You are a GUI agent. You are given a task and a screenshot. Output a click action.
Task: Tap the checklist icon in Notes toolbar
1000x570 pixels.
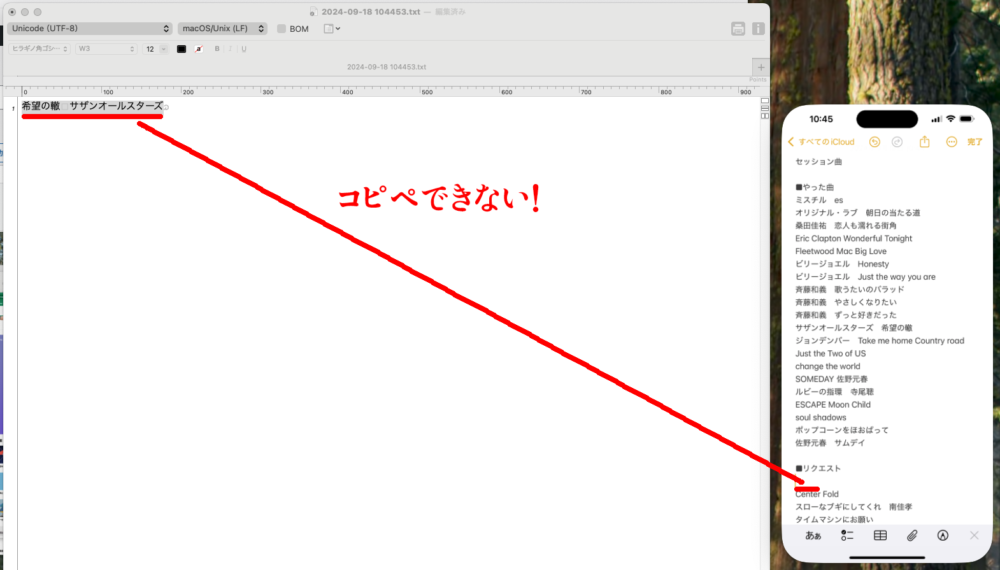coord(847,535)
